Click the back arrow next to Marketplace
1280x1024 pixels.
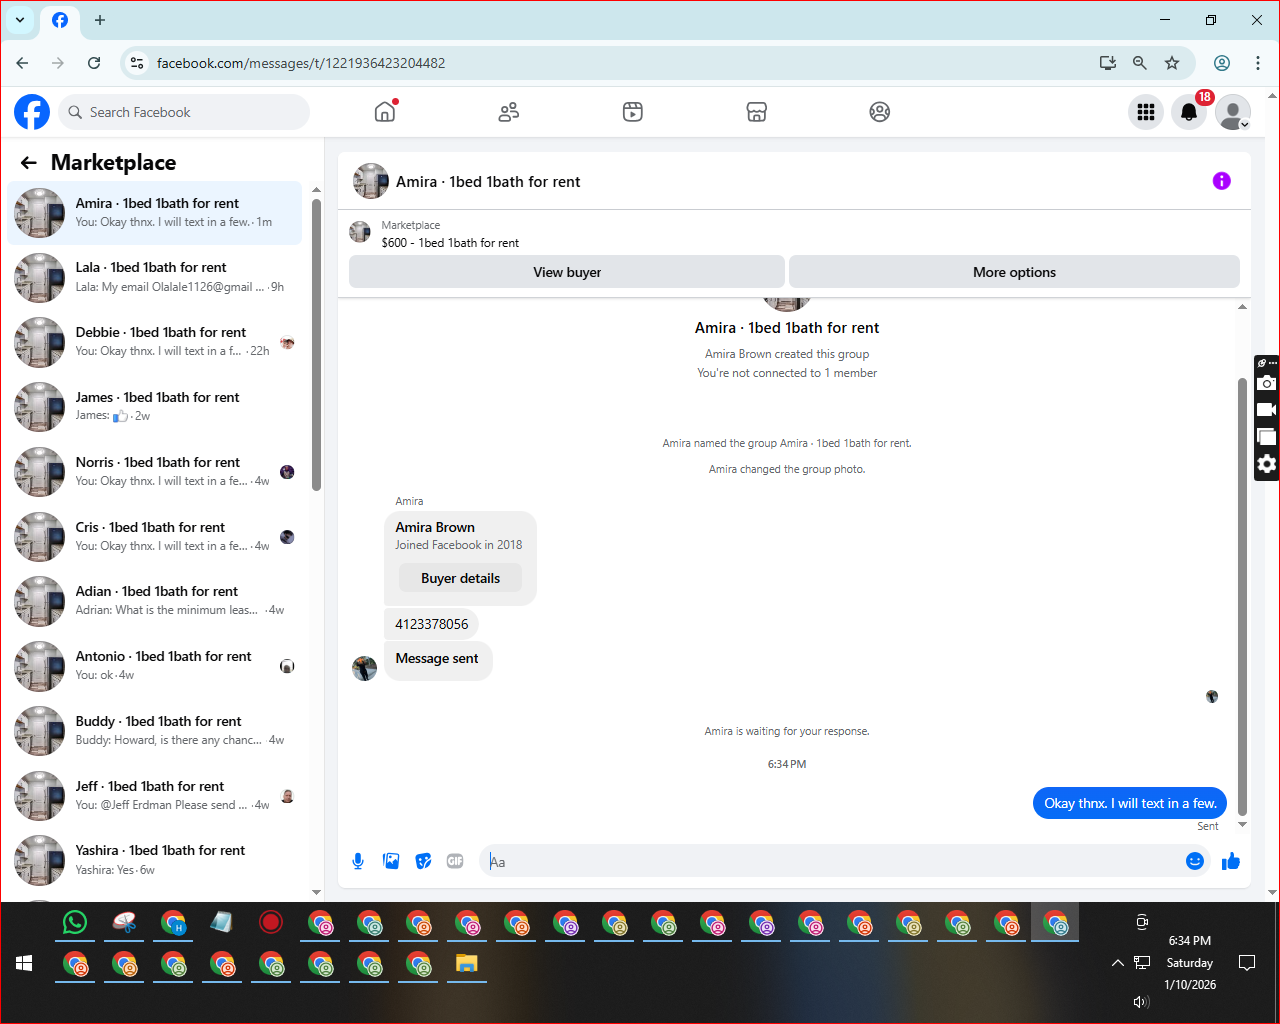coord(29,163)
